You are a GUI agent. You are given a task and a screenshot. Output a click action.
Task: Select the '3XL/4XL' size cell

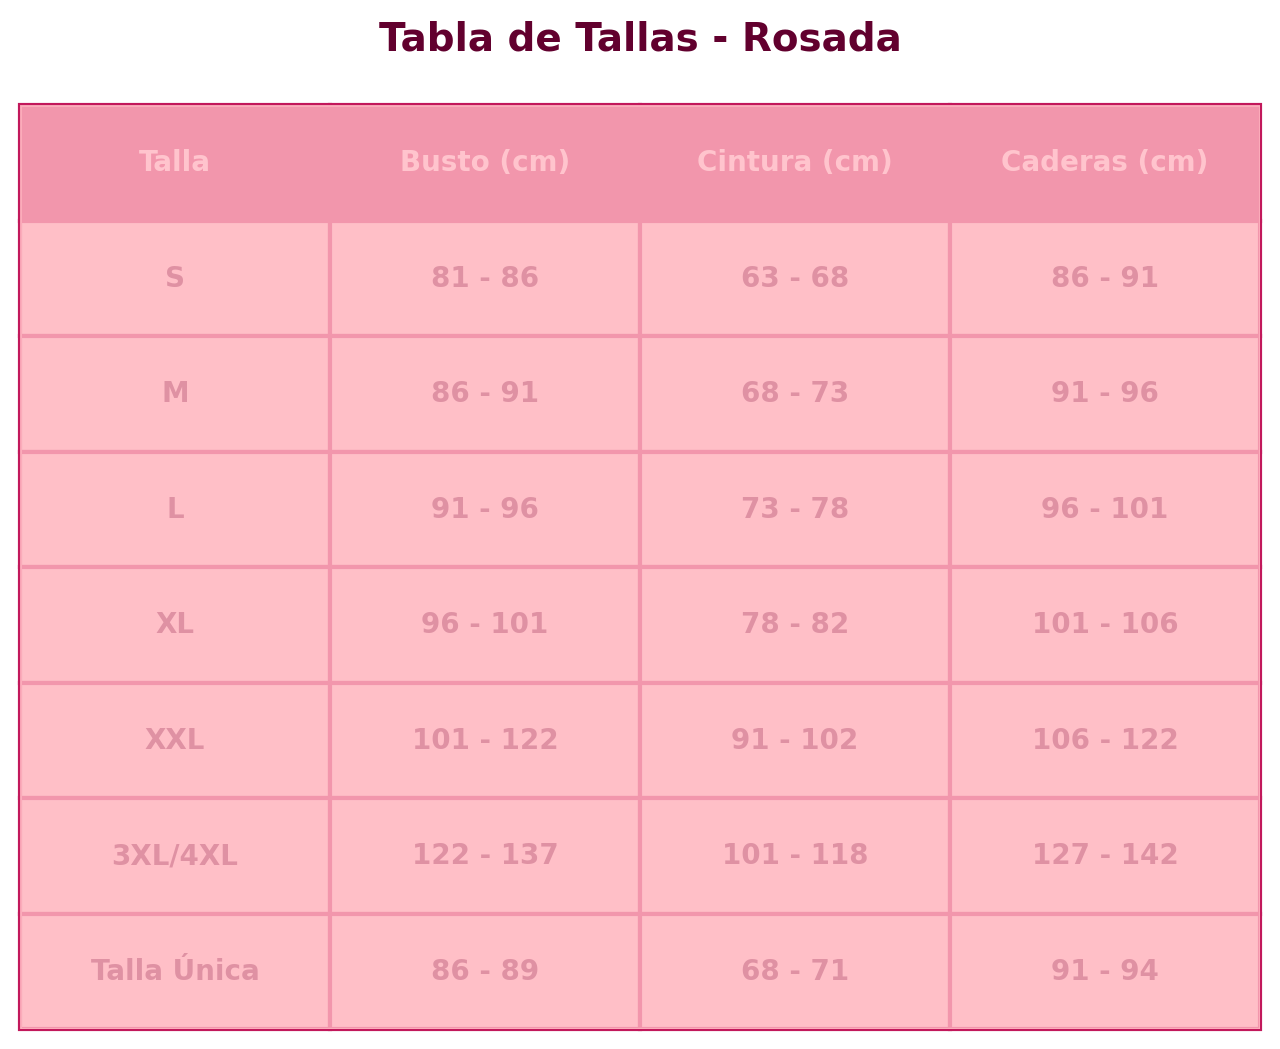[175, 855]
